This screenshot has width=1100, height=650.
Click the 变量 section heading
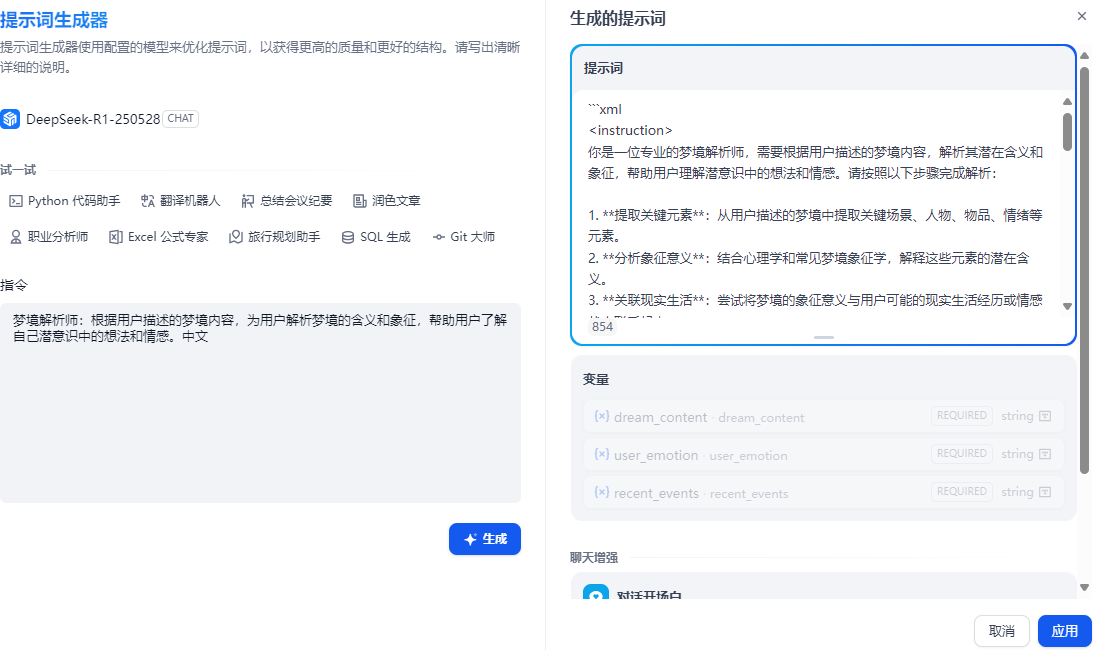[x=596, y=379]
